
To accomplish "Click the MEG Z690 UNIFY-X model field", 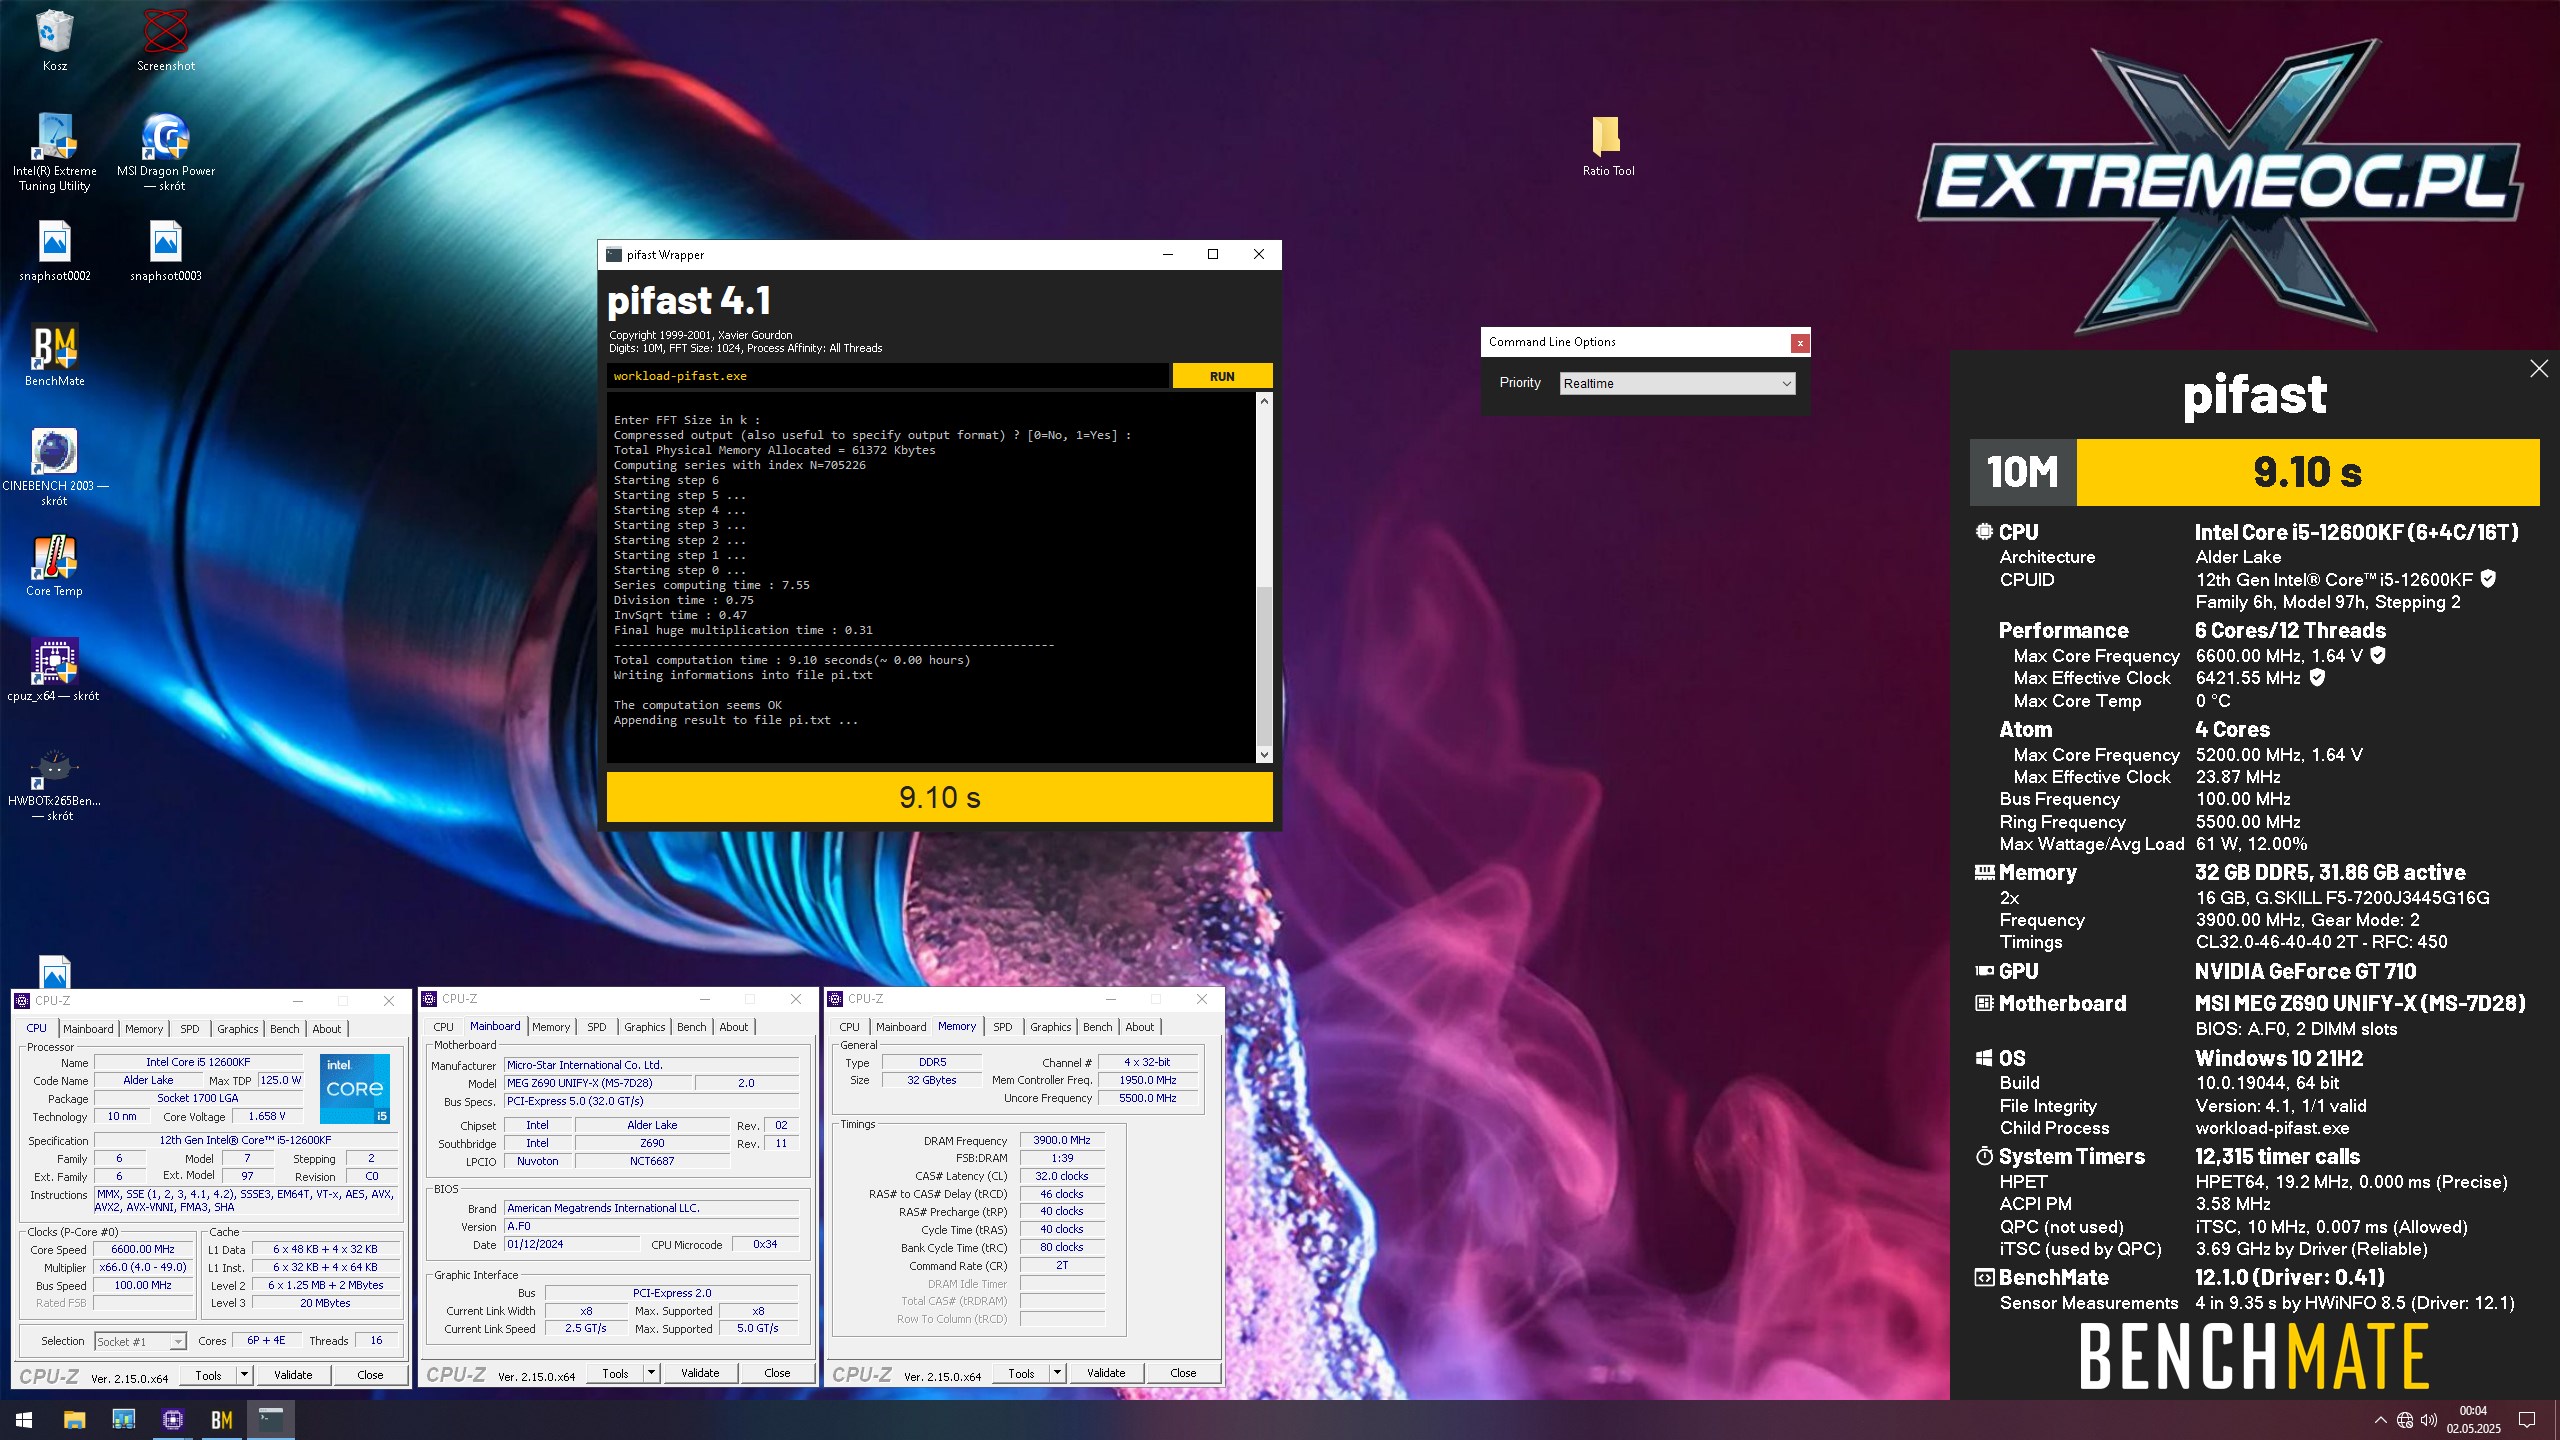I will pyautogui.click(x=598, y=1083).
